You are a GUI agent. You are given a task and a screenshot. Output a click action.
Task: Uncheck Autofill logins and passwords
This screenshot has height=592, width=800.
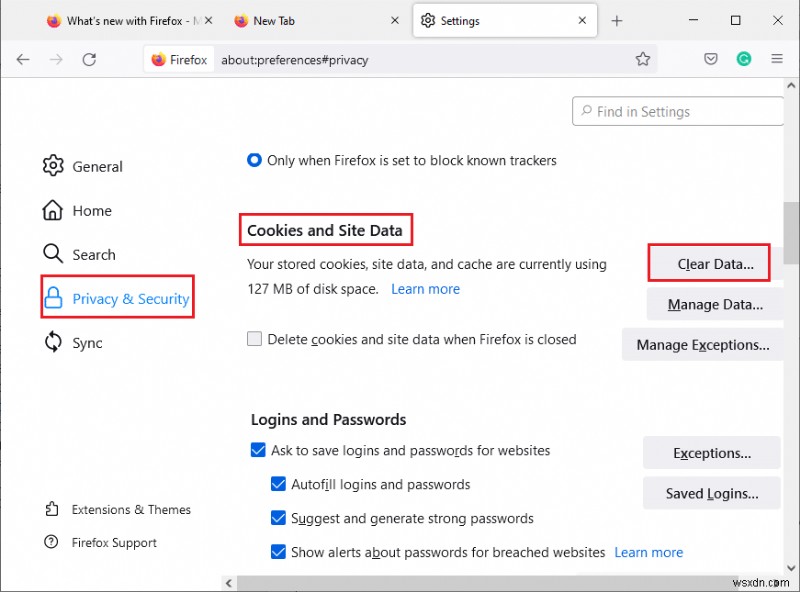pyautogui.click(x=278, y=484)
